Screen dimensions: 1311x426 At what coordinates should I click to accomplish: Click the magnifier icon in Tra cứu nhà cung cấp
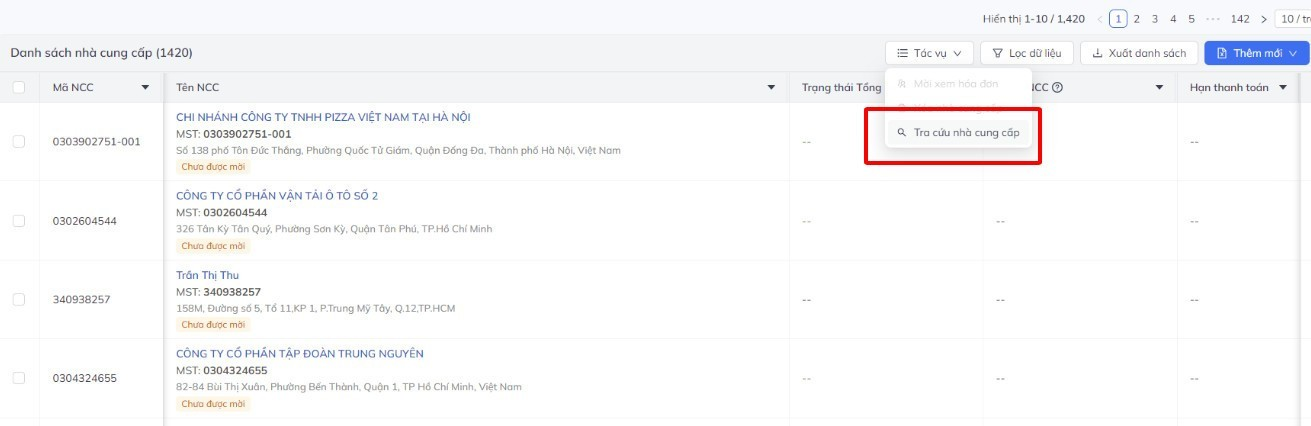coord(901,132)
